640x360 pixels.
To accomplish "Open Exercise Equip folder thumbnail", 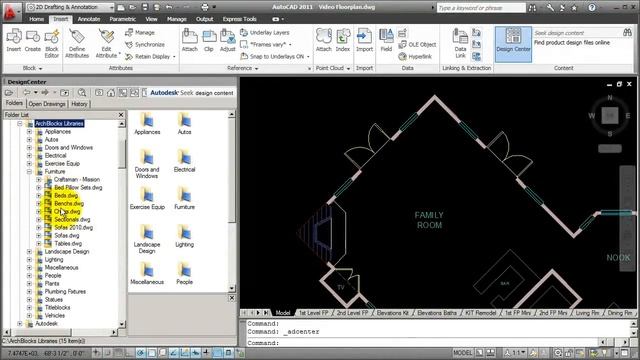I will (147, 199).
